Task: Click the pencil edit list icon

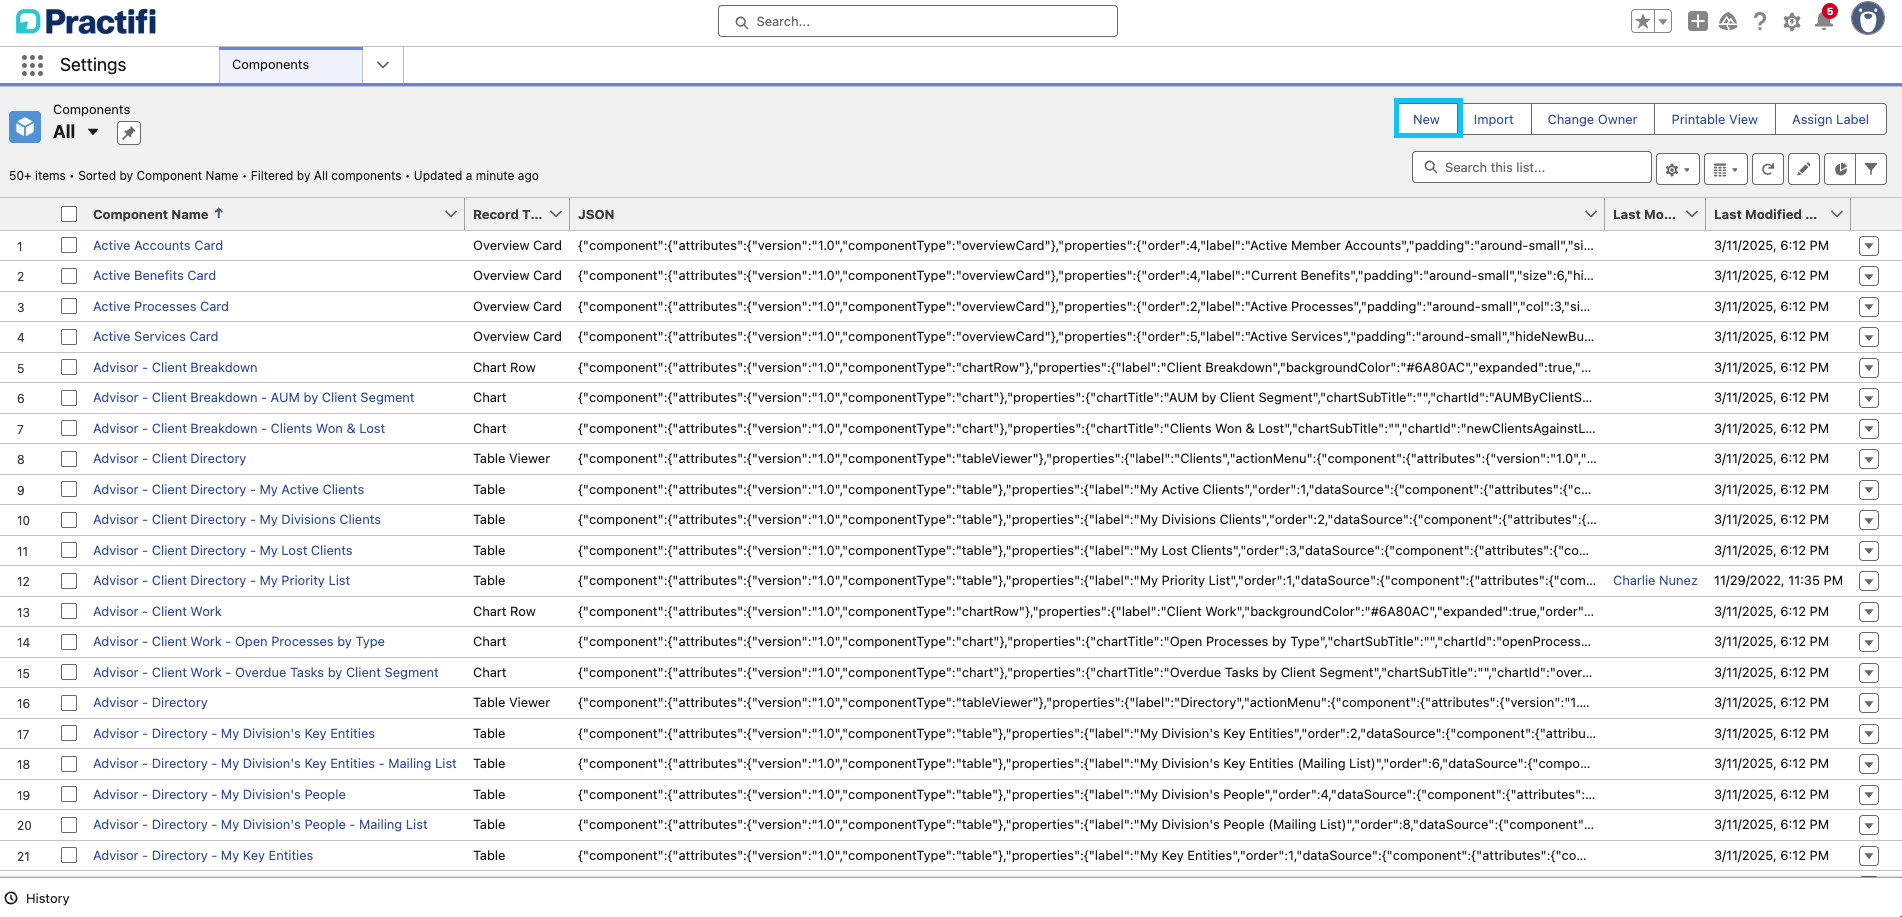Action: (x=1803, y=169)
